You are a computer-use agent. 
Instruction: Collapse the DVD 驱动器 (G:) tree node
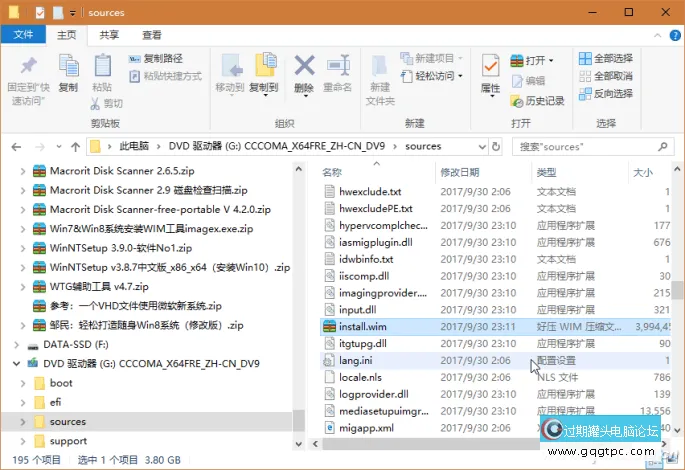17,363
